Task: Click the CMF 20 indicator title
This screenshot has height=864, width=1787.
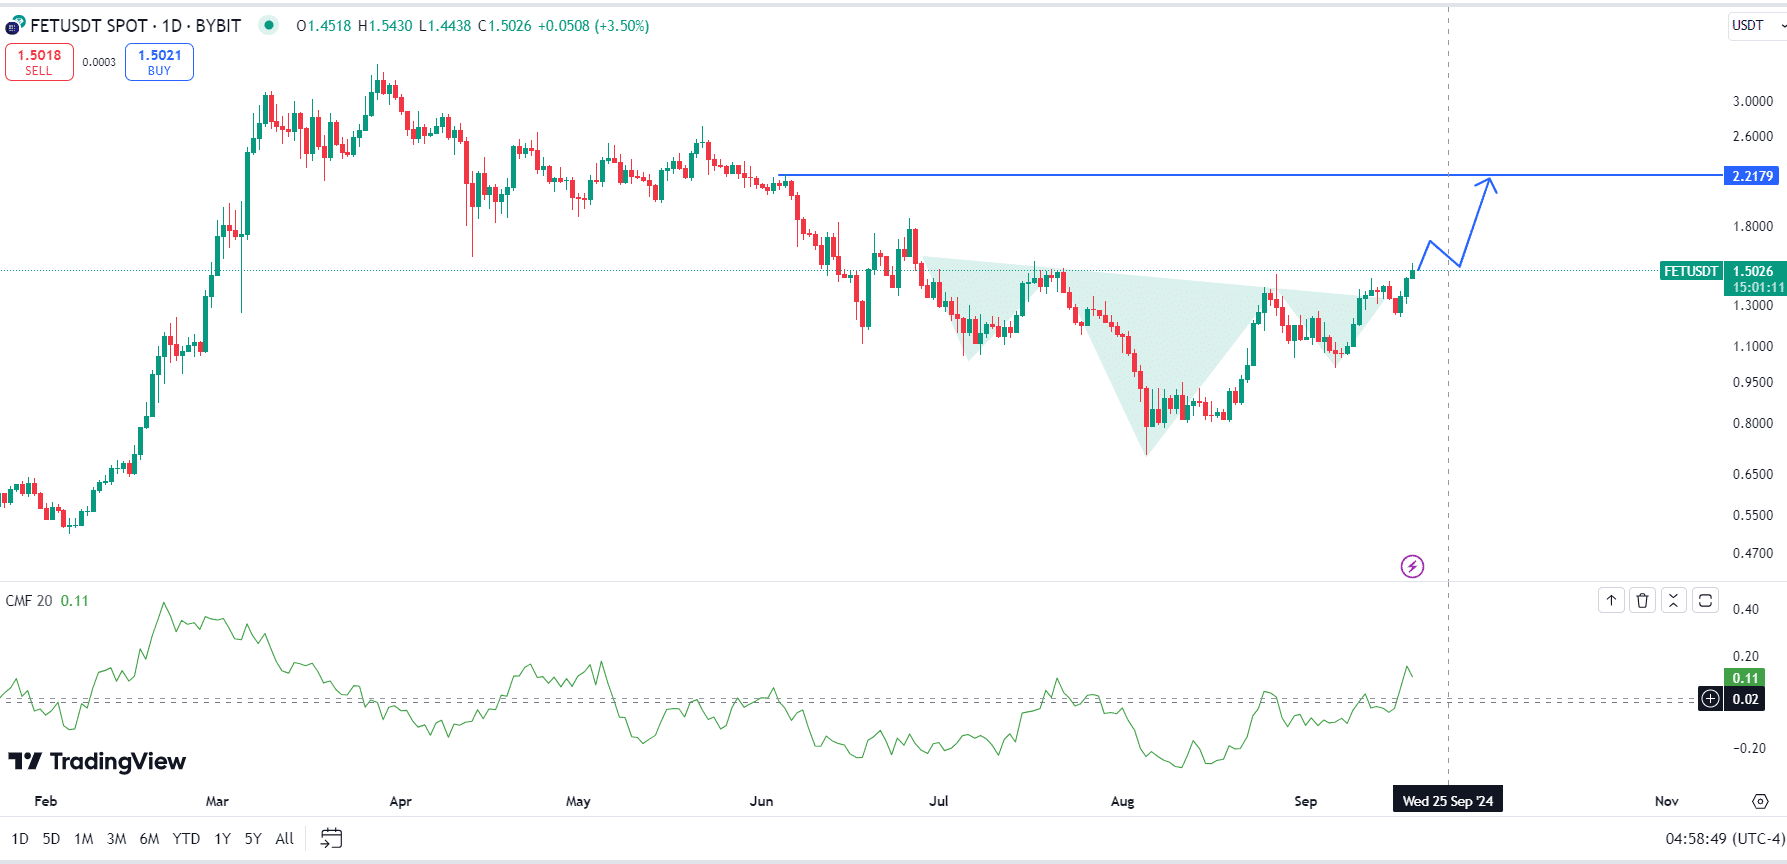Action: coord(29,601)
